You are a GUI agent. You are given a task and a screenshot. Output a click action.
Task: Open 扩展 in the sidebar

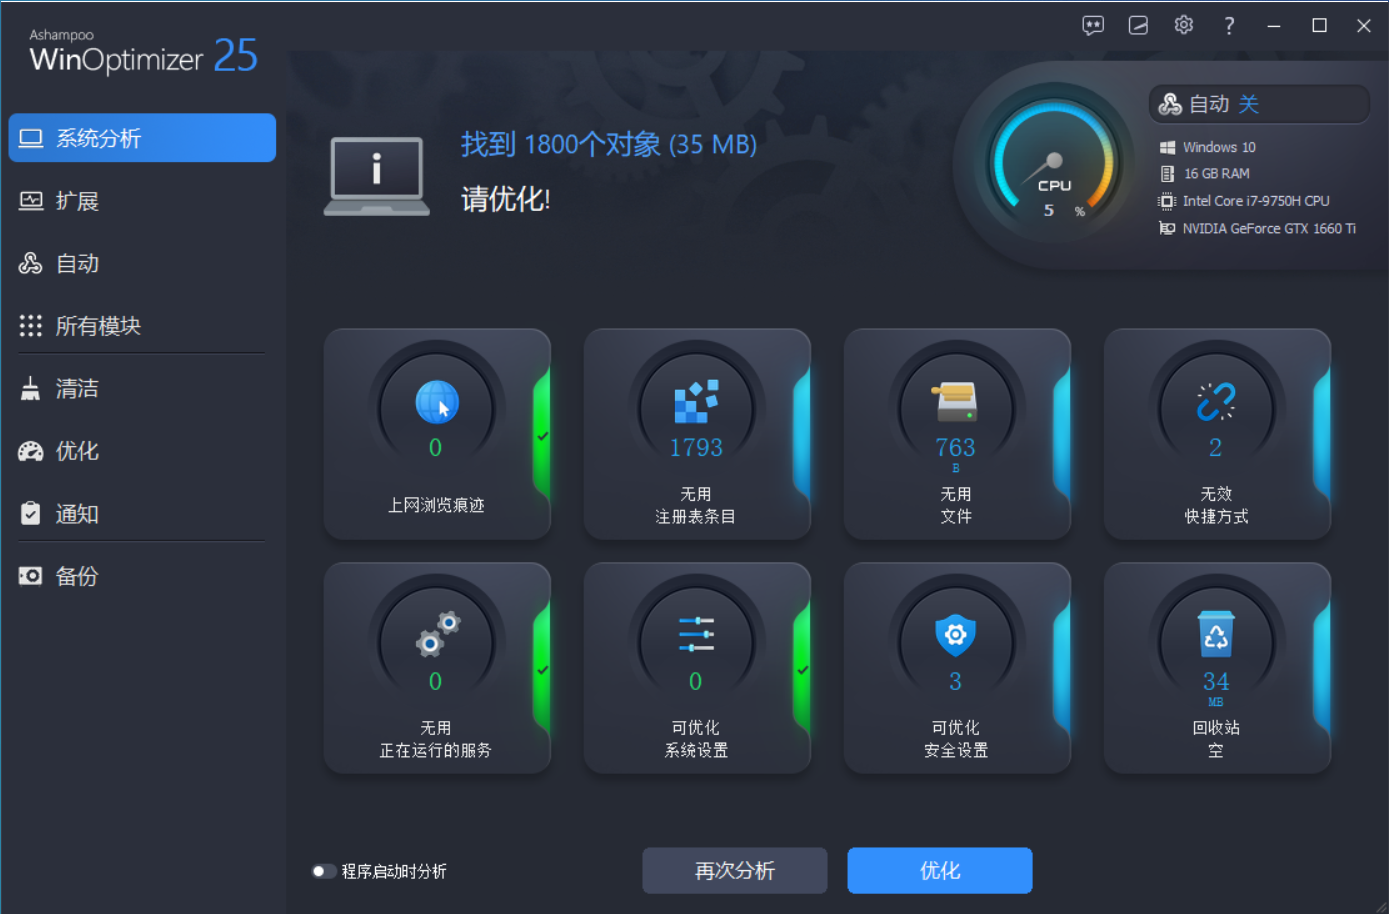pyautogui.click(x=142, y=201)
